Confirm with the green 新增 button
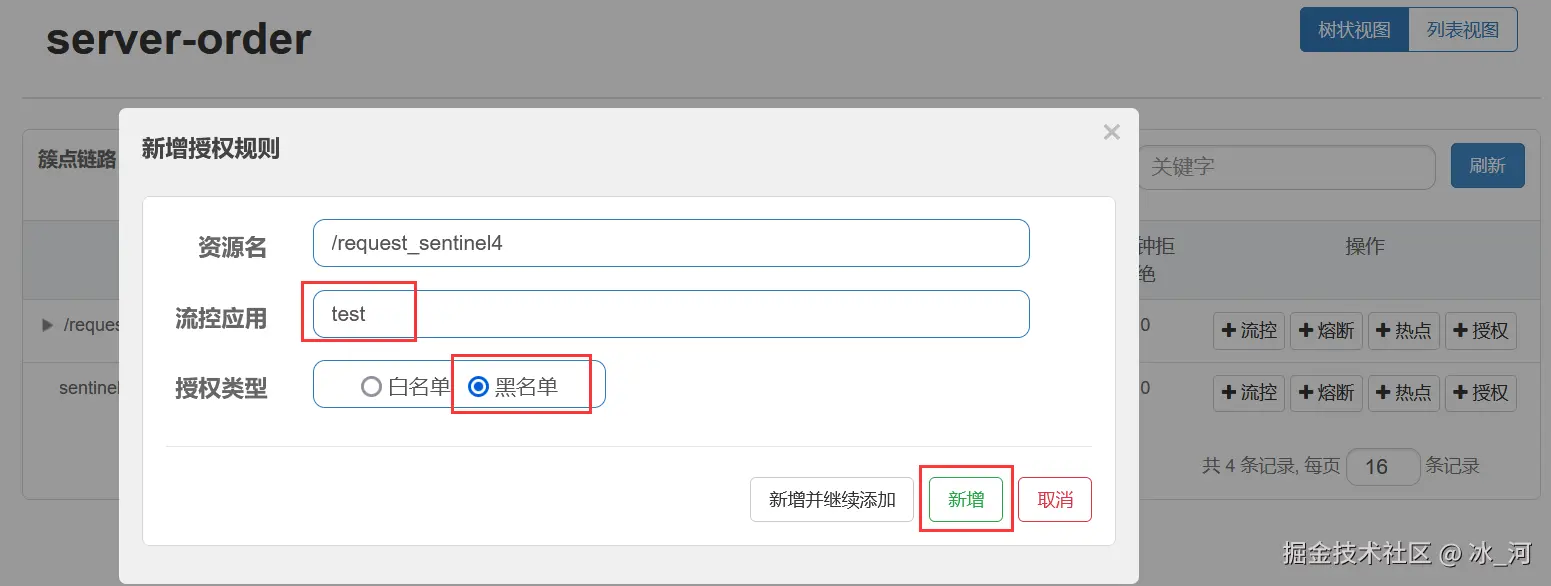1551x586 pixels. (965, 500)
